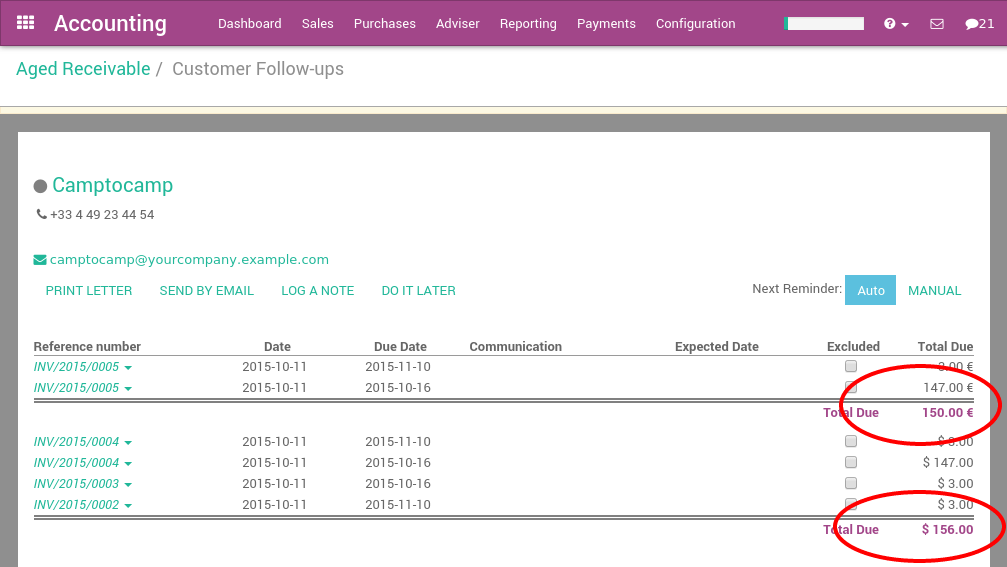Open the help question mark menu
This screenshot has width=1007, height=567.
click(x=895, y=24)
